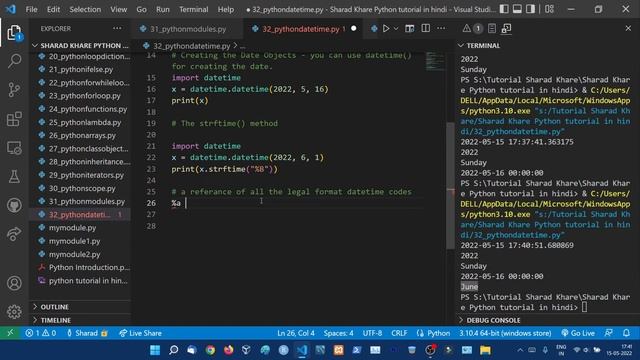Open the Problems warning panel icon
The width and height of the screenshot is (640, 360).
click(466, 29)
